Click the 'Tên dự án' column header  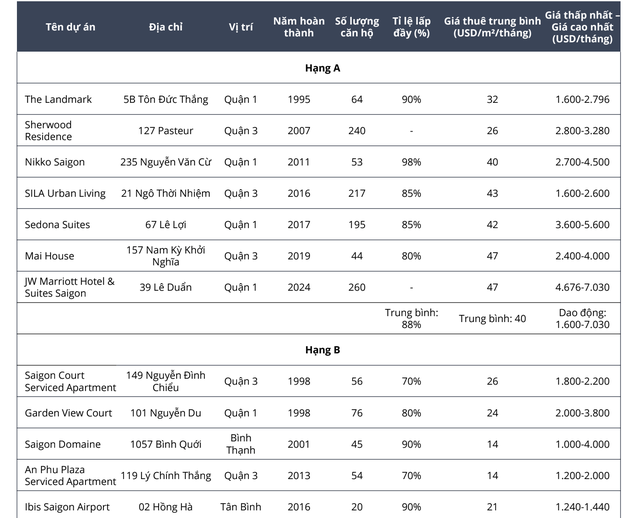(x=70, y=27)
